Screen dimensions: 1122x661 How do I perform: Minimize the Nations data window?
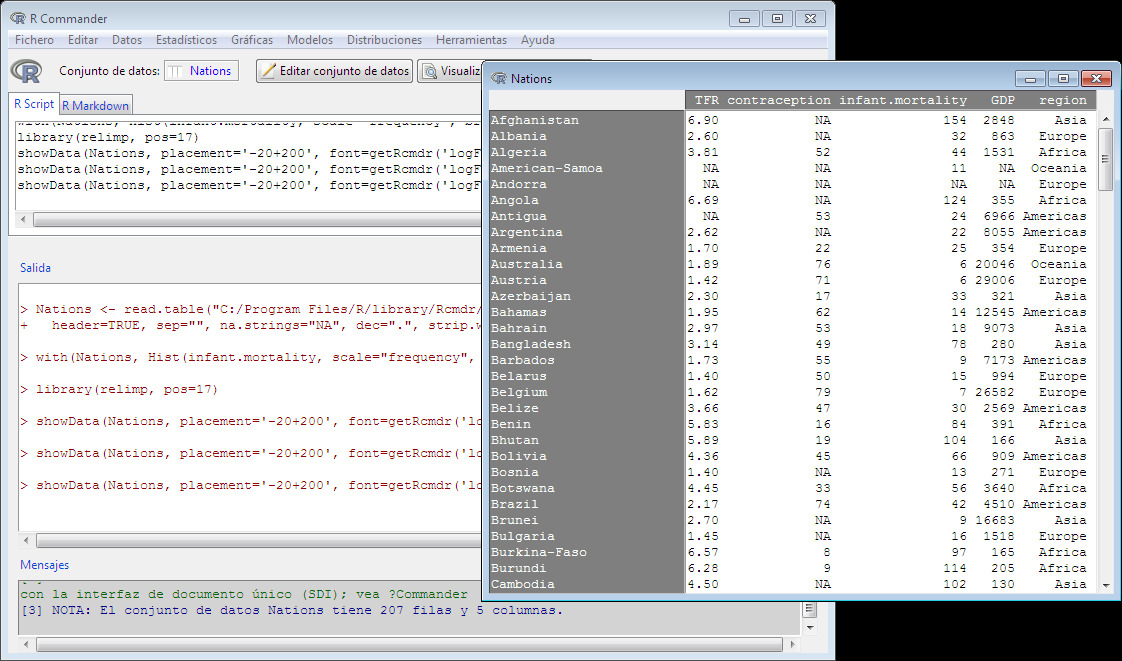(x=1031, y=79)
